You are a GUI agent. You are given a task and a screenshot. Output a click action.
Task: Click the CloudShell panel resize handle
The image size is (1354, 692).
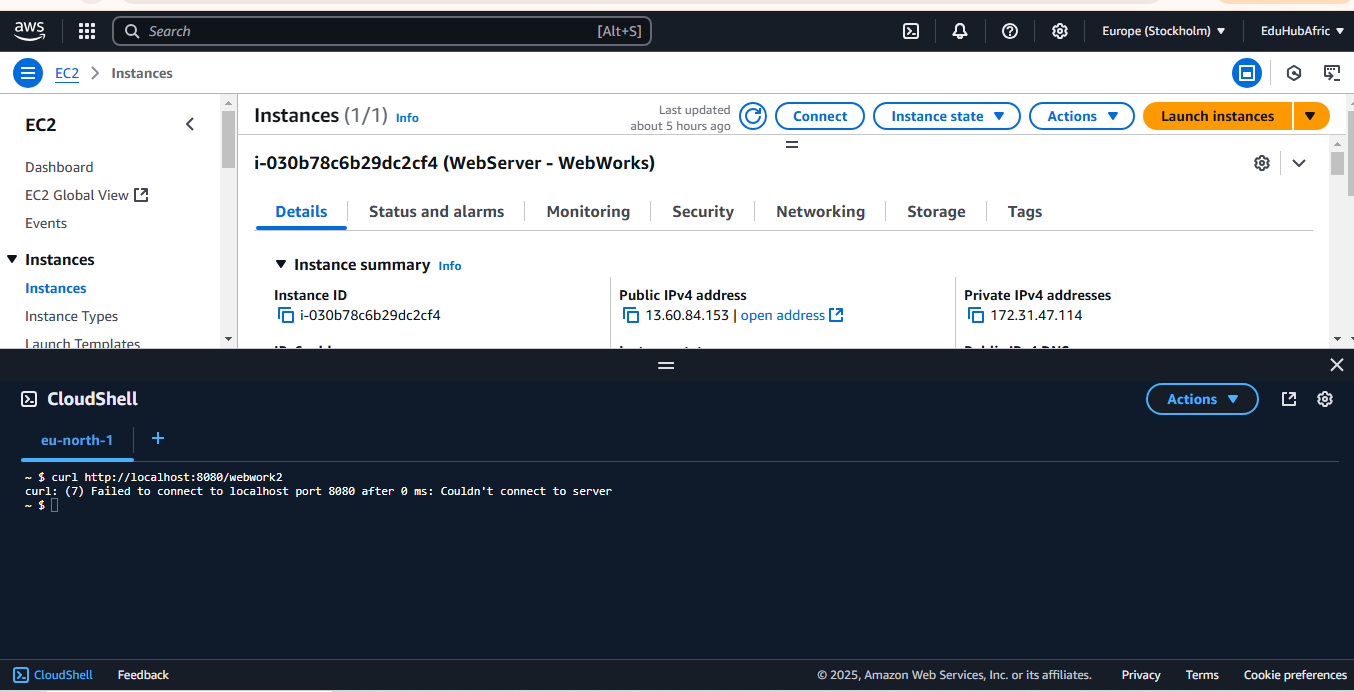click(666, 365)
